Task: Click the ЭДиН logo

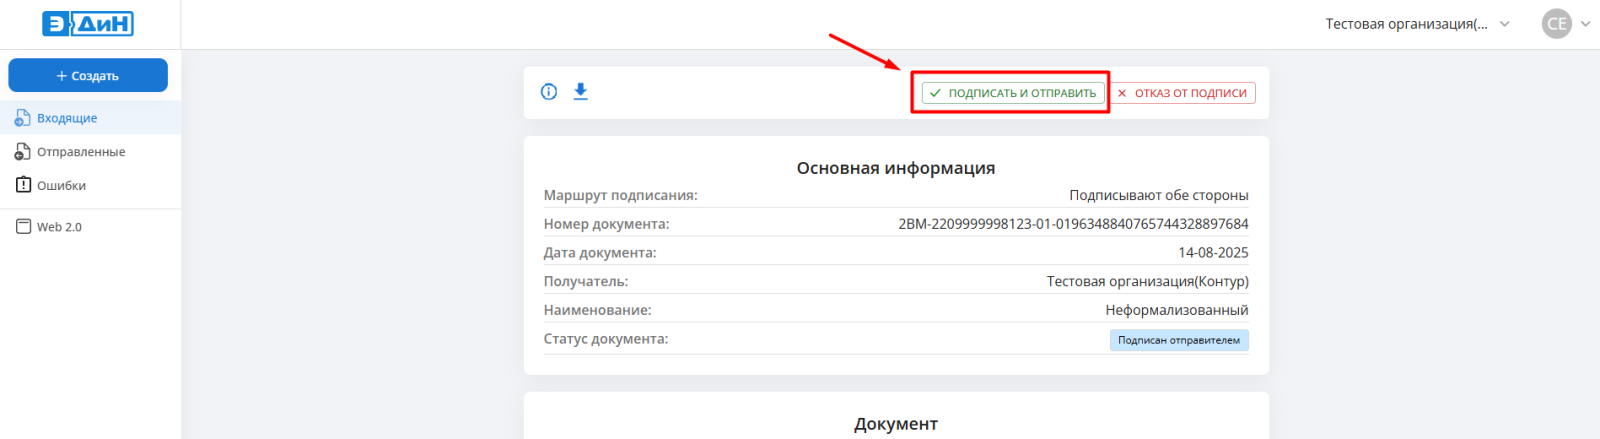Action: tap(88, 24)
